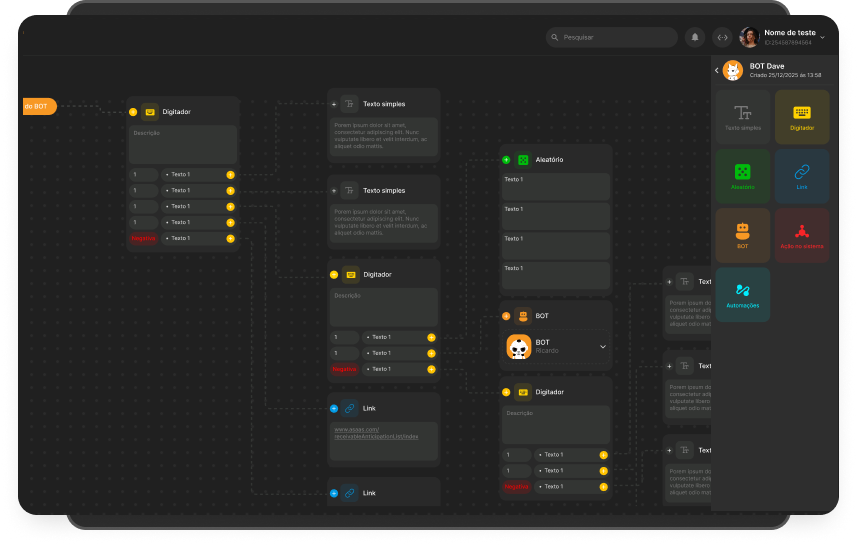Add a Texto simples block from panel
Image resolution: width=857 pixels, height=546 pixels.
tap(742, 117)
